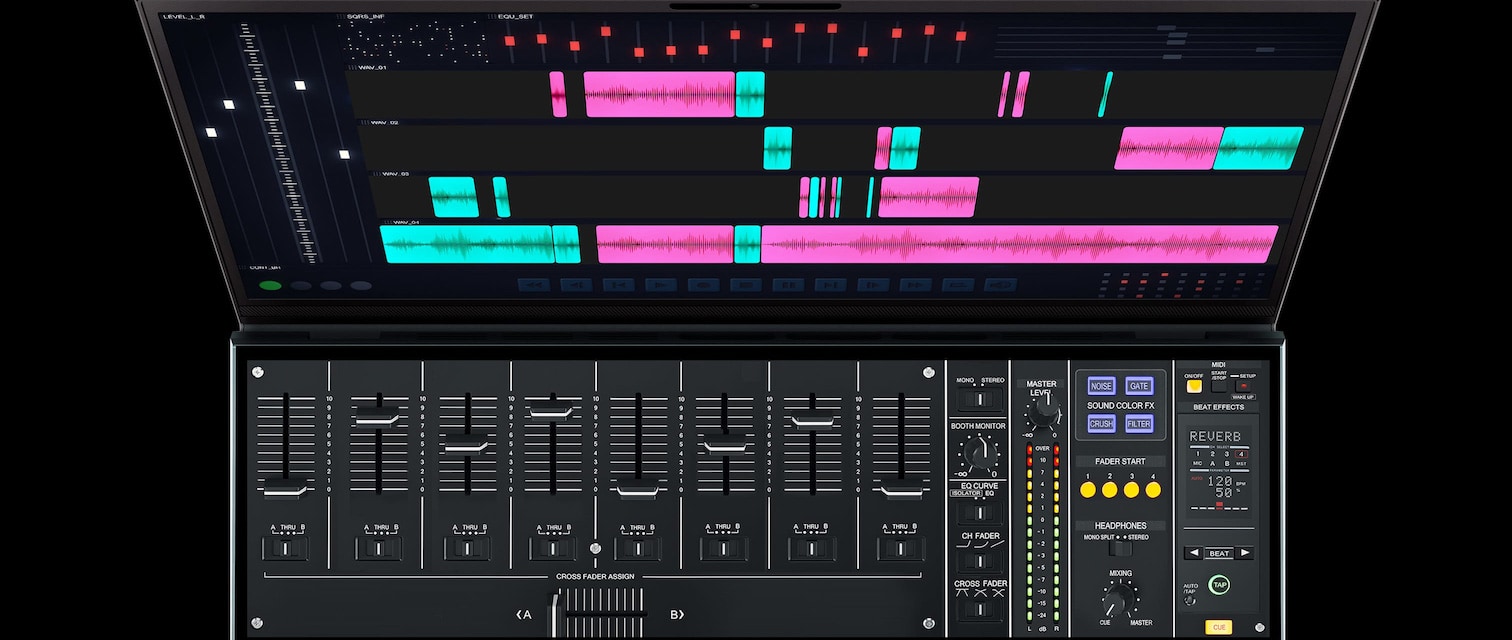
Task: Flip the first channel A THRU B switch
Action: 285,548
